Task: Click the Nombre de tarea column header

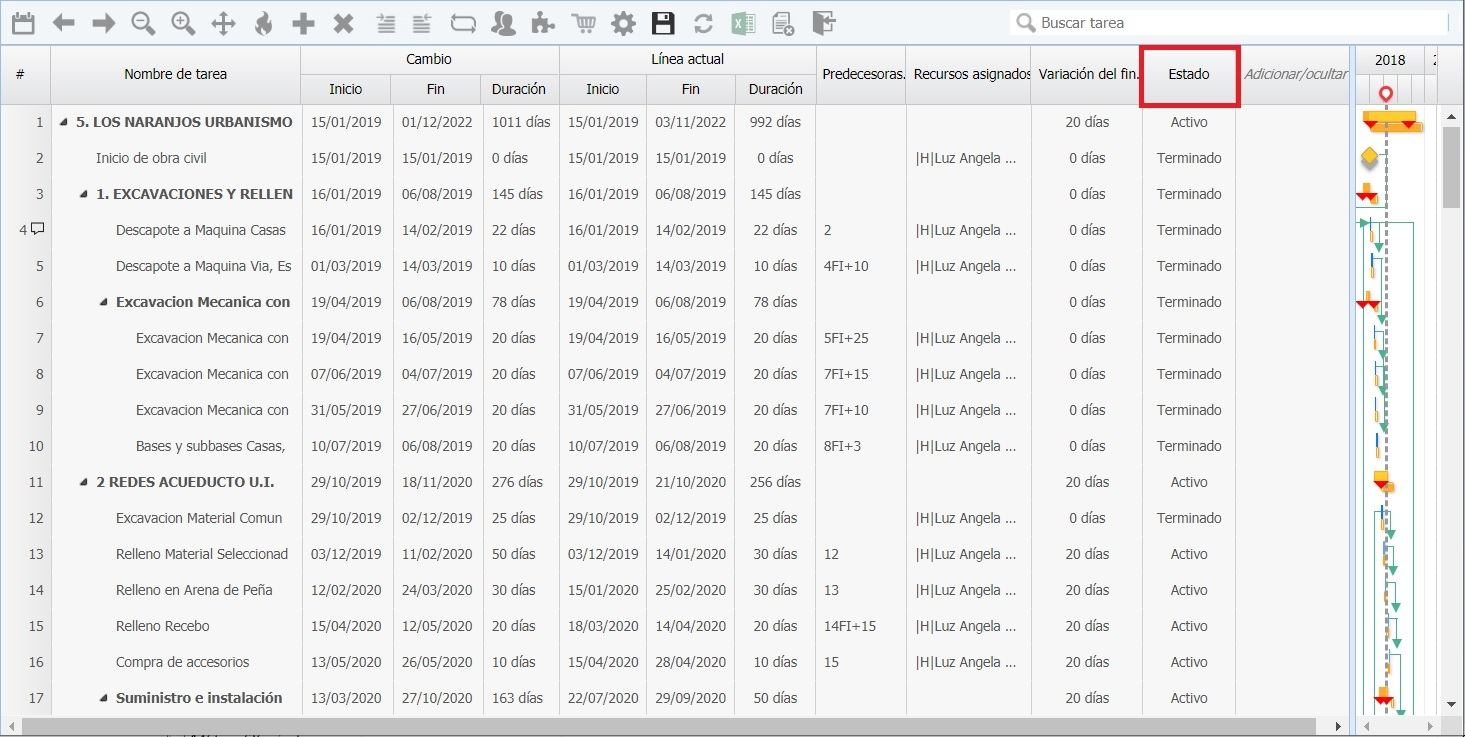Action: [176, 74]
